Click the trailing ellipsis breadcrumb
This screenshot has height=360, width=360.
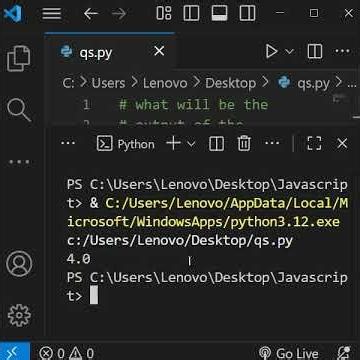[x=351, y=85]
